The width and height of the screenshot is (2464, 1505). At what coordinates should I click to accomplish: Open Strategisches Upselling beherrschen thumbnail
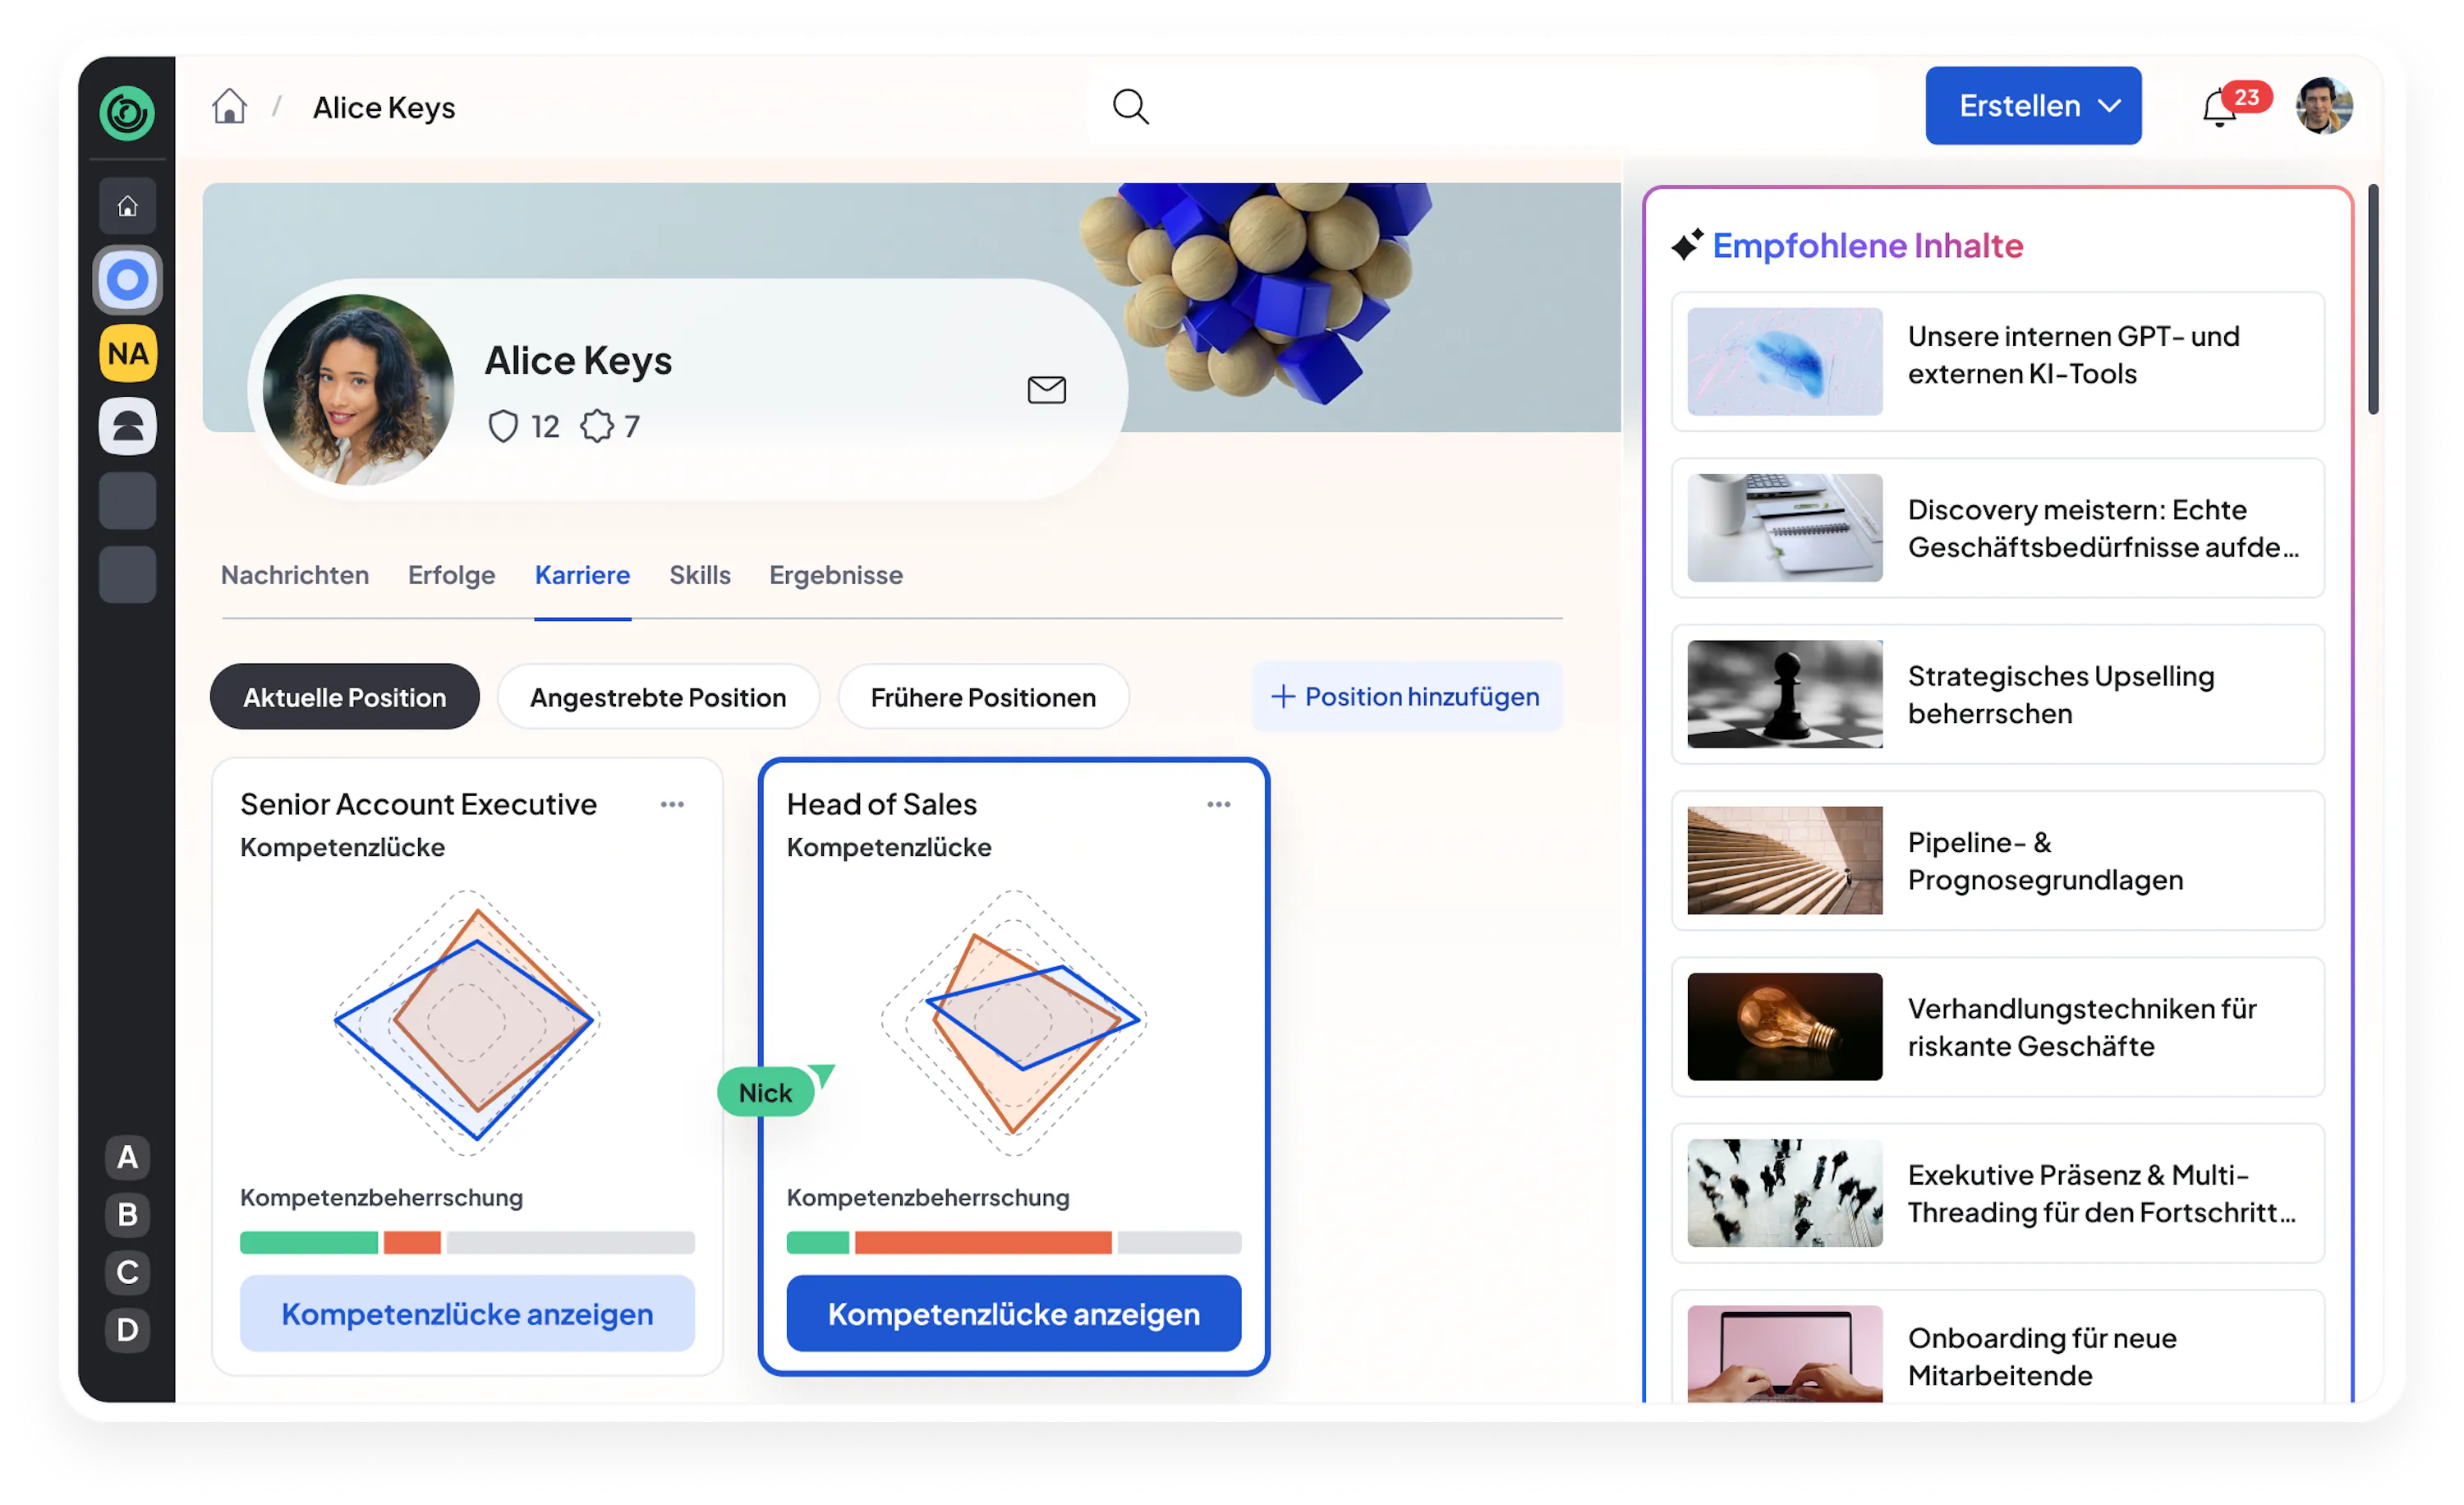(x=1784, y=694)
